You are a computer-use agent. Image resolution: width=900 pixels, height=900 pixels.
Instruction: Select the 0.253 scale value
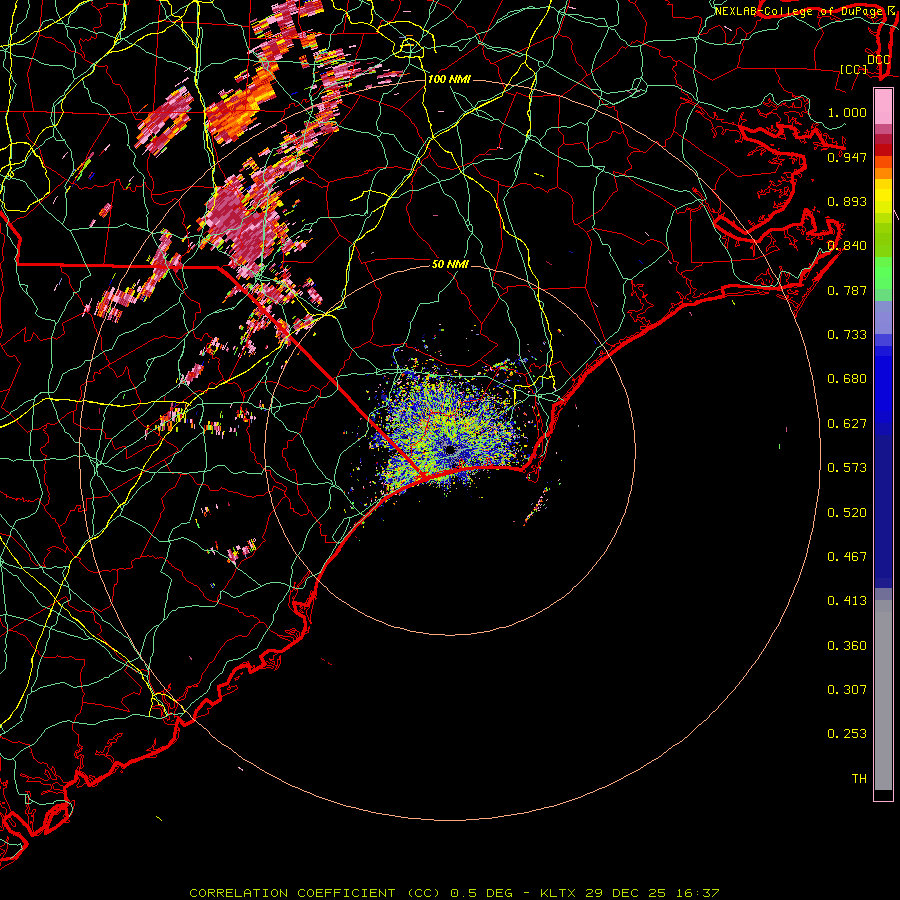pyautogui.click(x=847, y=734)
